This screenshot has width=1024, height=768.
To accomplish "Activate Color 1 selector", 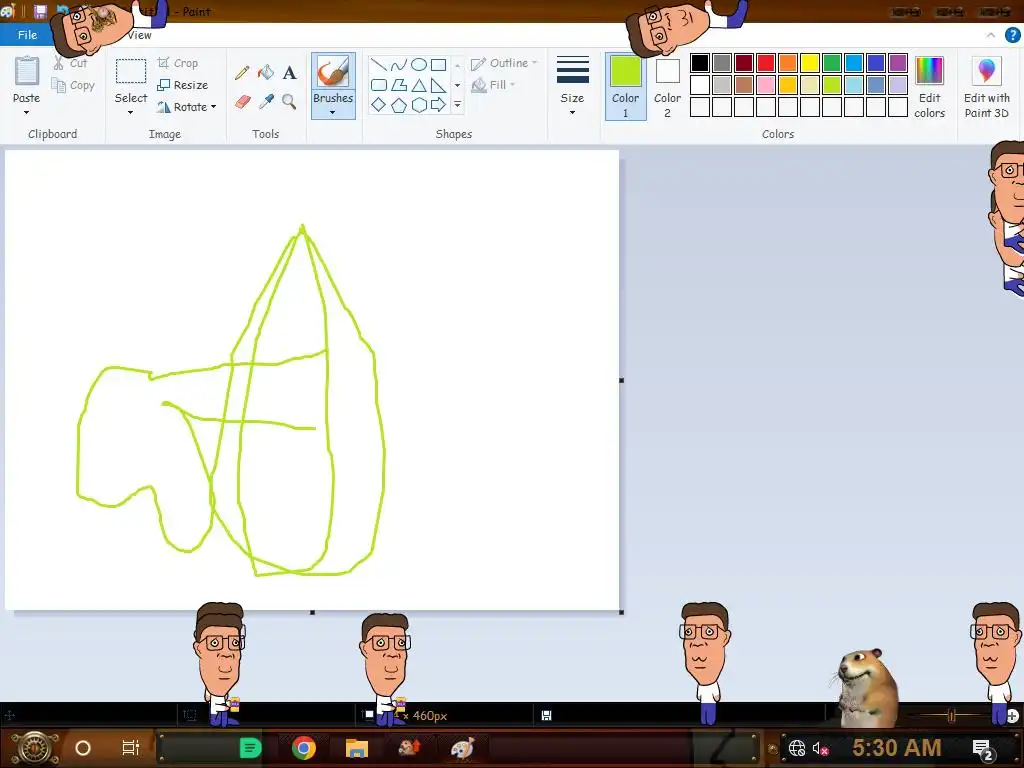I will tap(625, 86).
